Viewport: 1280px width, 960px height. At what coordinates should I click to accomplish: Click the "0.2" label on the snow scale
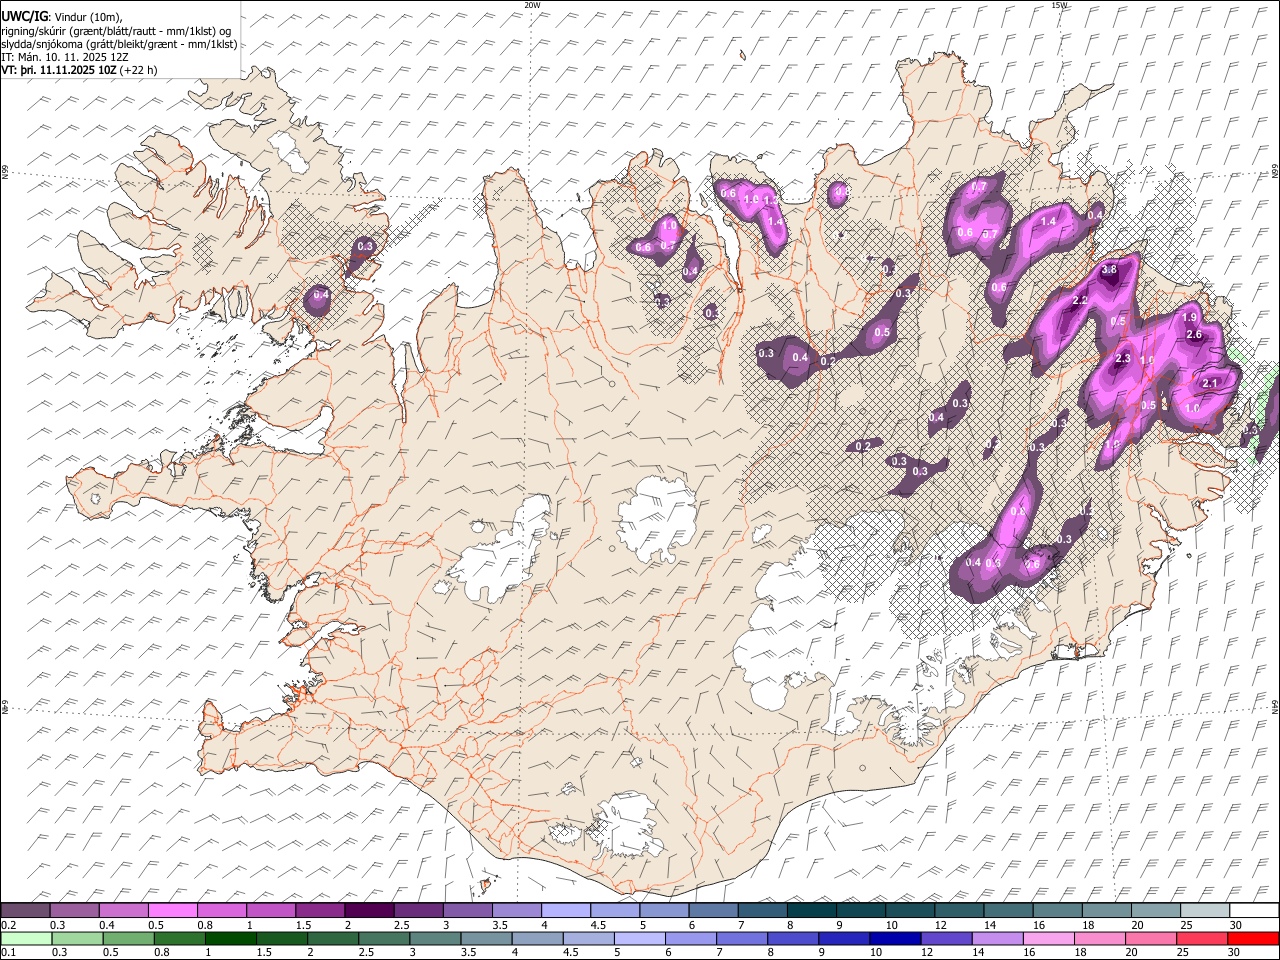click(8, 925)
